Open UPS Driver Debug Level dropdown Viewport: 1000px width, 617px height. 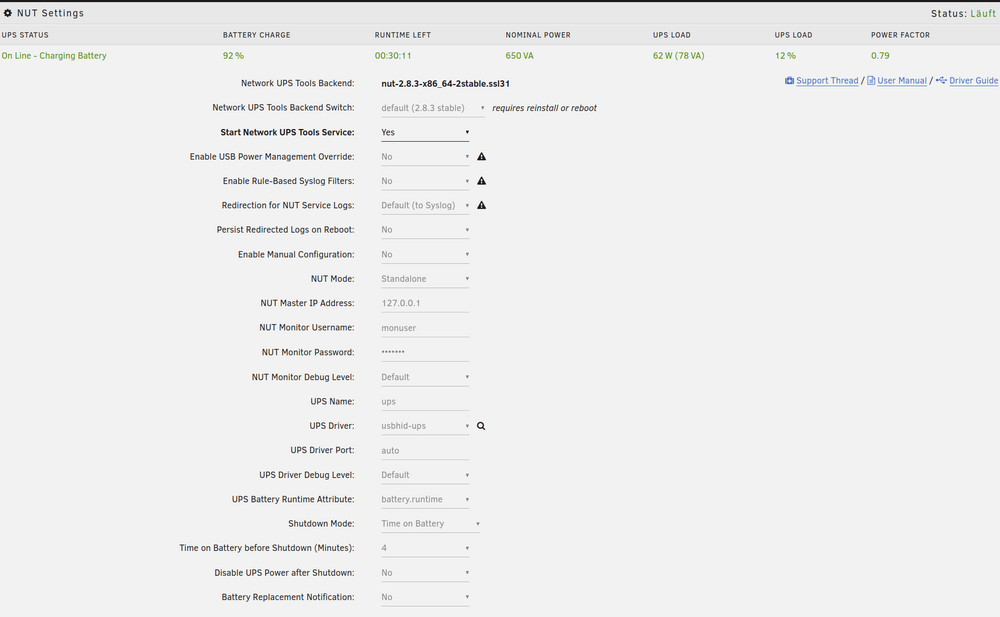tap(425, 475)
